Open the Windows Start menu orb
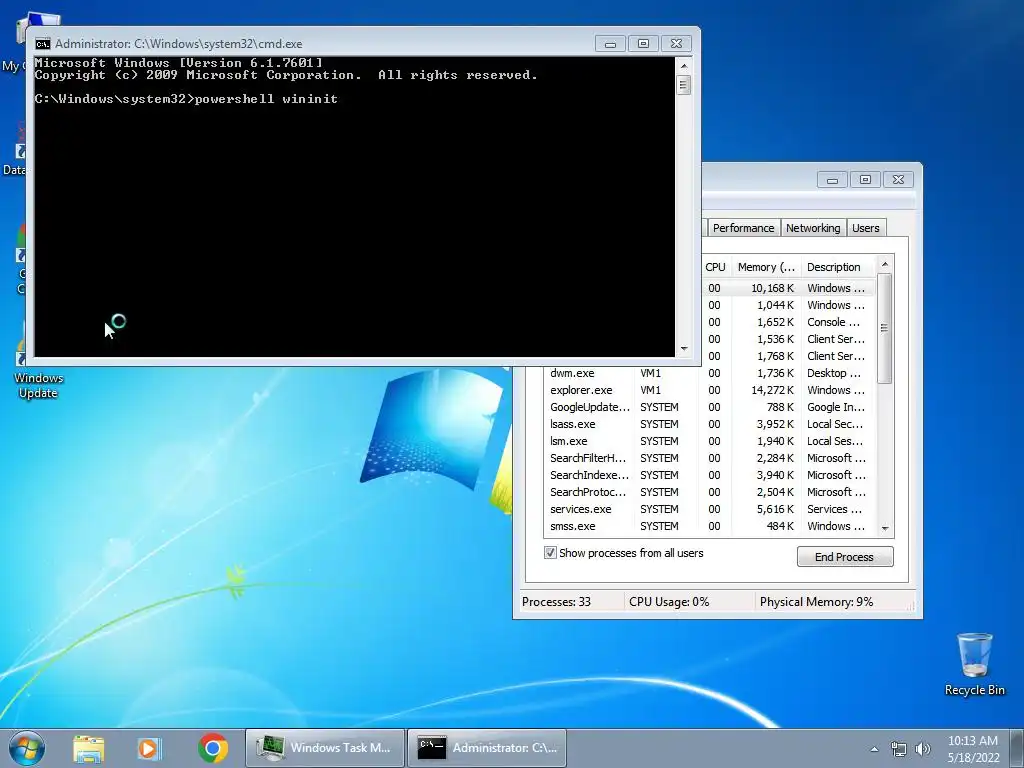 click(x=27, y=748)
